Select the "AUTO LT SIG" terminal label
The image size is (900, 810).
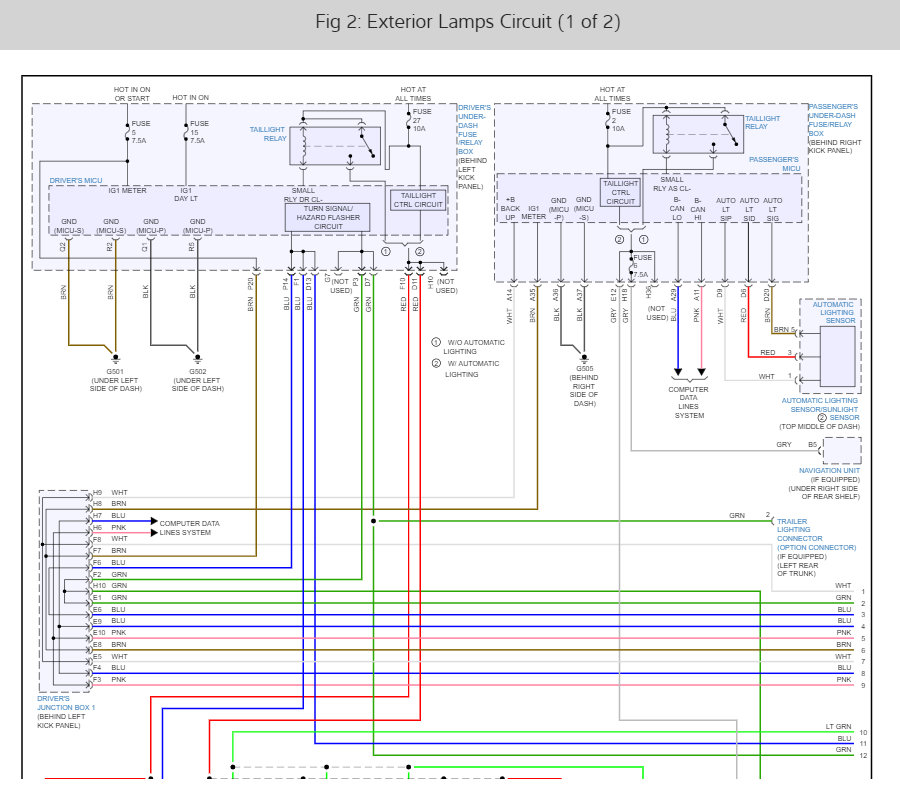click(773, 209)
